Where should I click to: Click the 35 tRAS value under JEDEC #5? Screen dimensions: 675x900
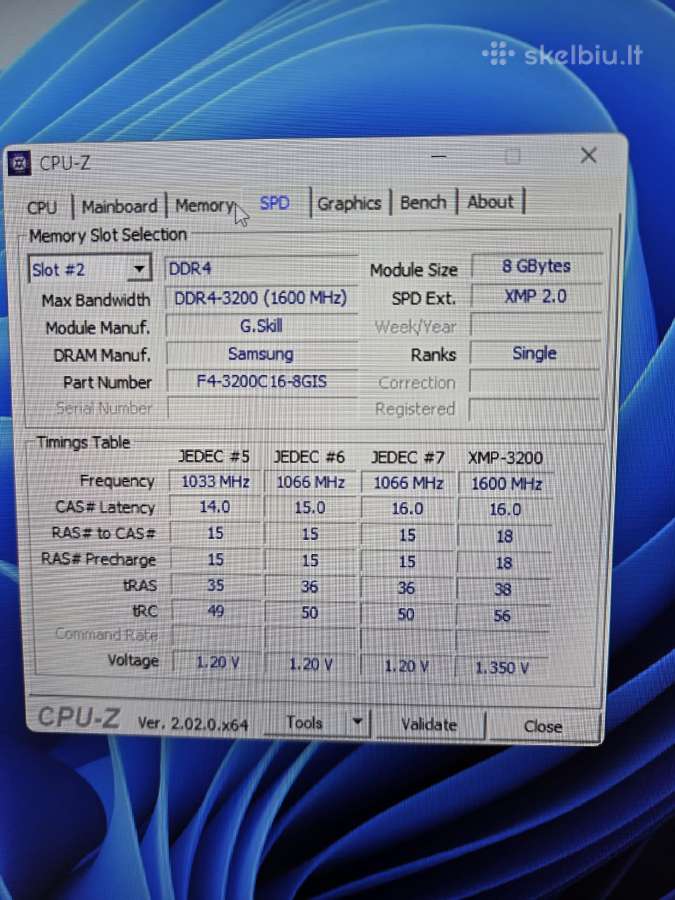tap(216, 585)
